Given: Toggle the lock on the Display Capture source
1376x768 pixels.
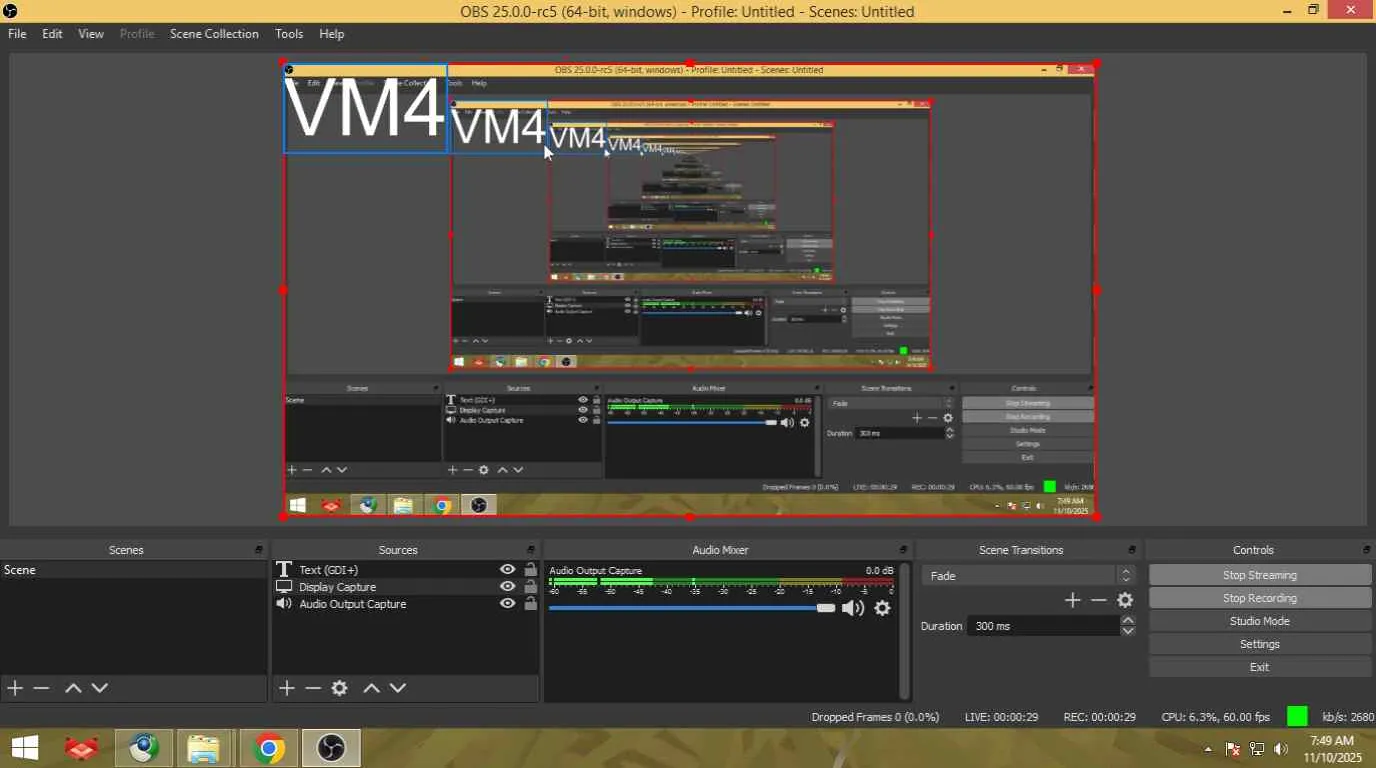Looking at the screenshot, I should [x=530, y=587].
